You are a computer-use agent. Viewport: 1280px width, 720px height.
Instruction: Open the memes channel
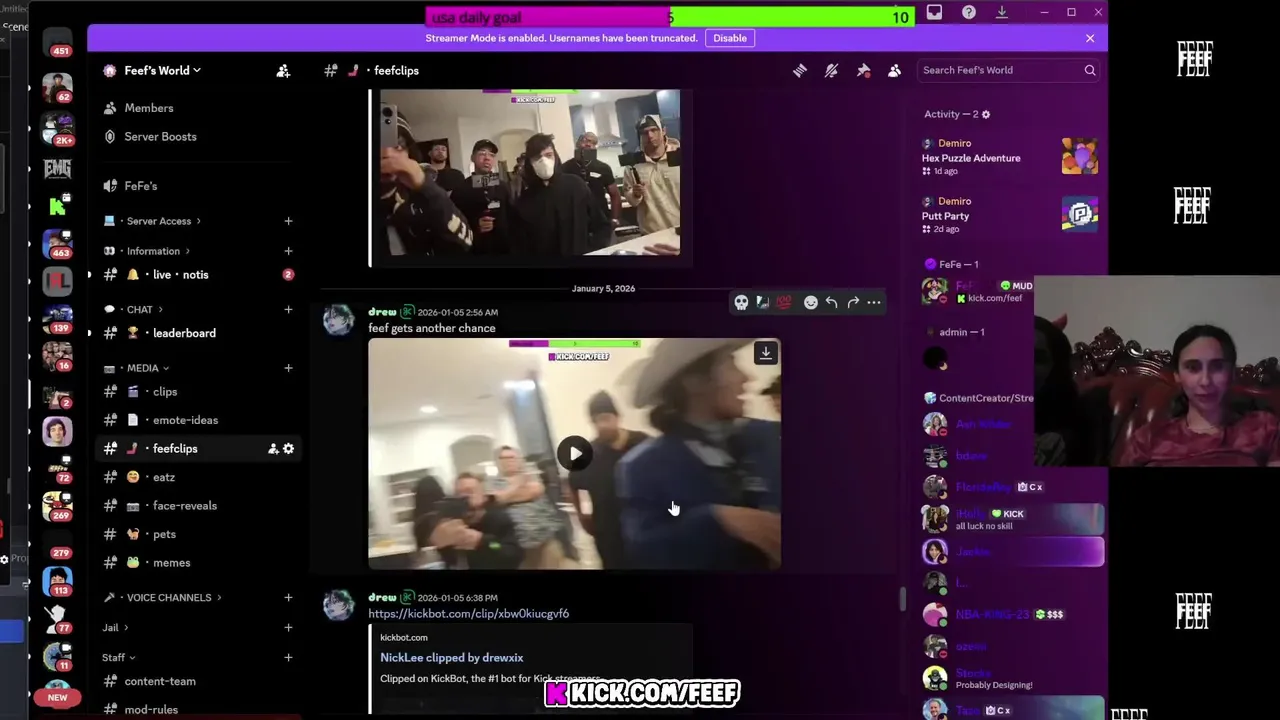pos(196,563)
